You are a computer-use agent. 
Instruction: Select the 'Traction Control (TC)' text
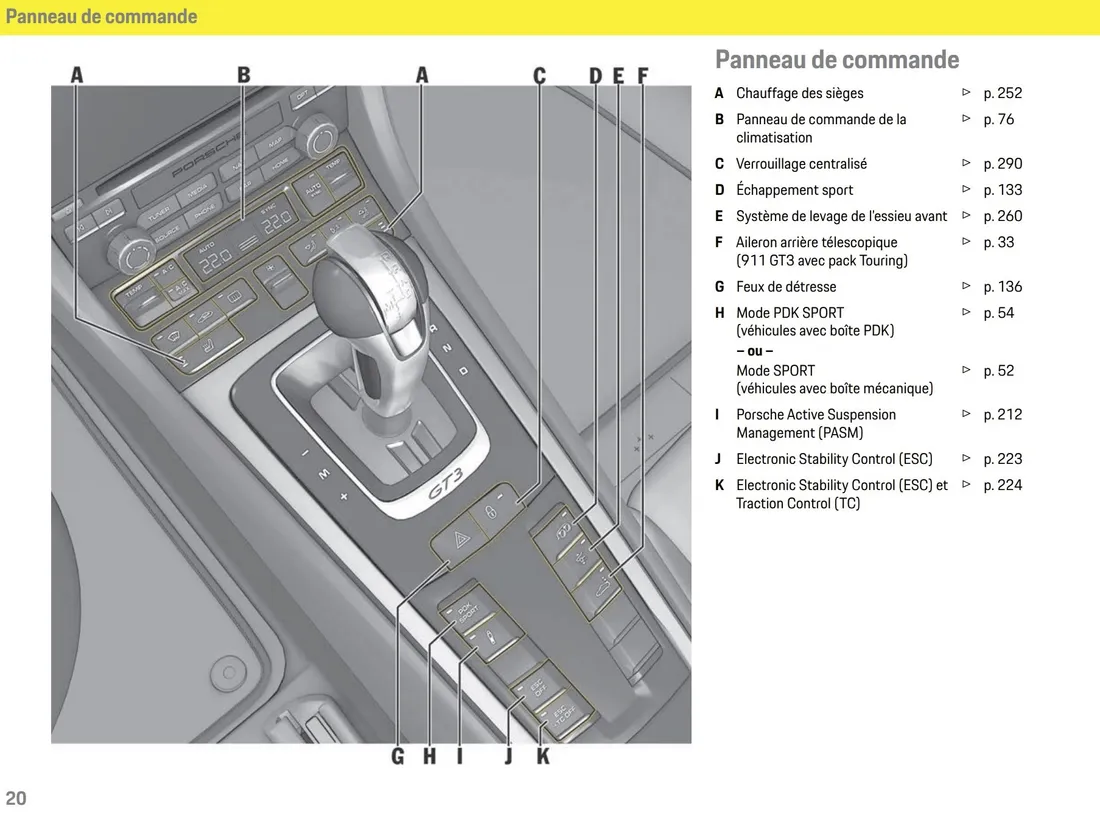[x=798, y=504]
